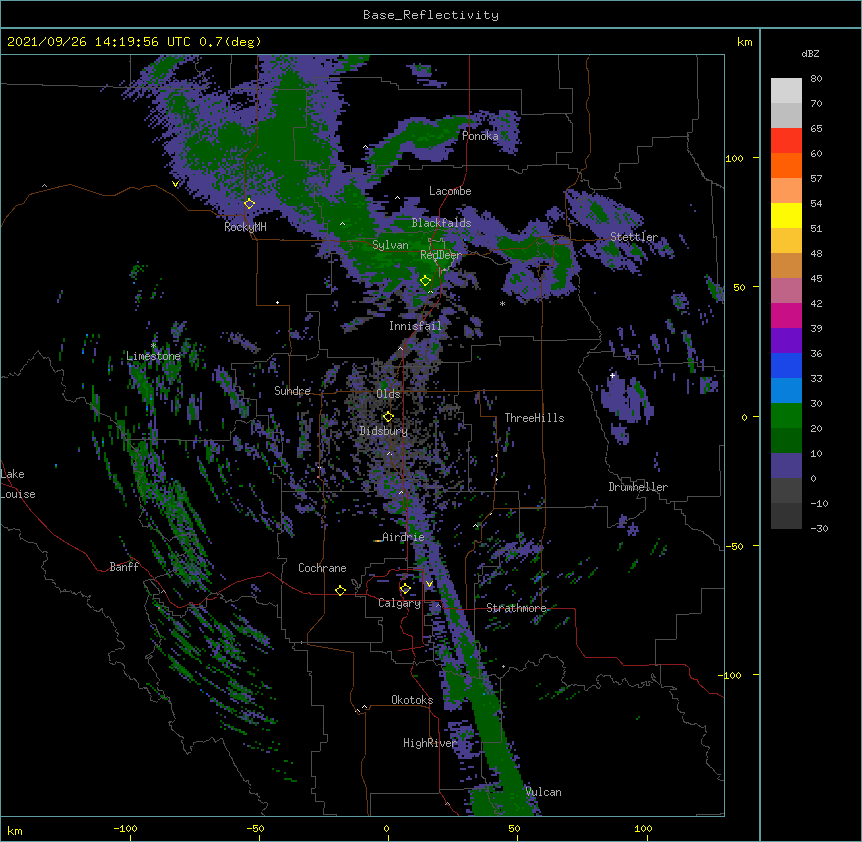Viewport: 862px width, 842px height.
Task: Select the yellow 54 dBZ legend swatch
Action: (786, 215)
